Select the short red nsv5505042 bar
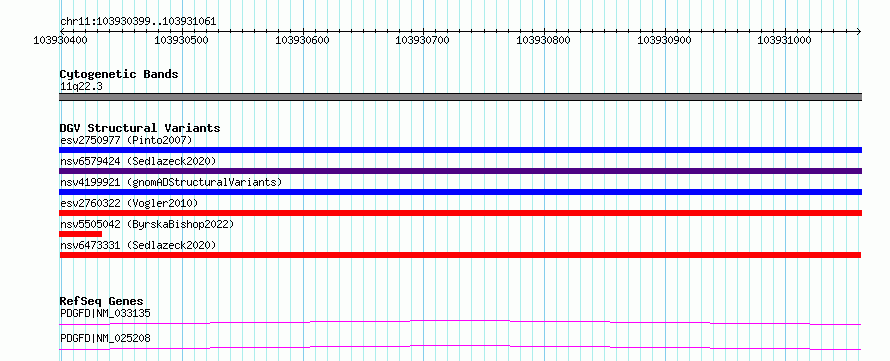890x361 pixels. click(81, 234)
